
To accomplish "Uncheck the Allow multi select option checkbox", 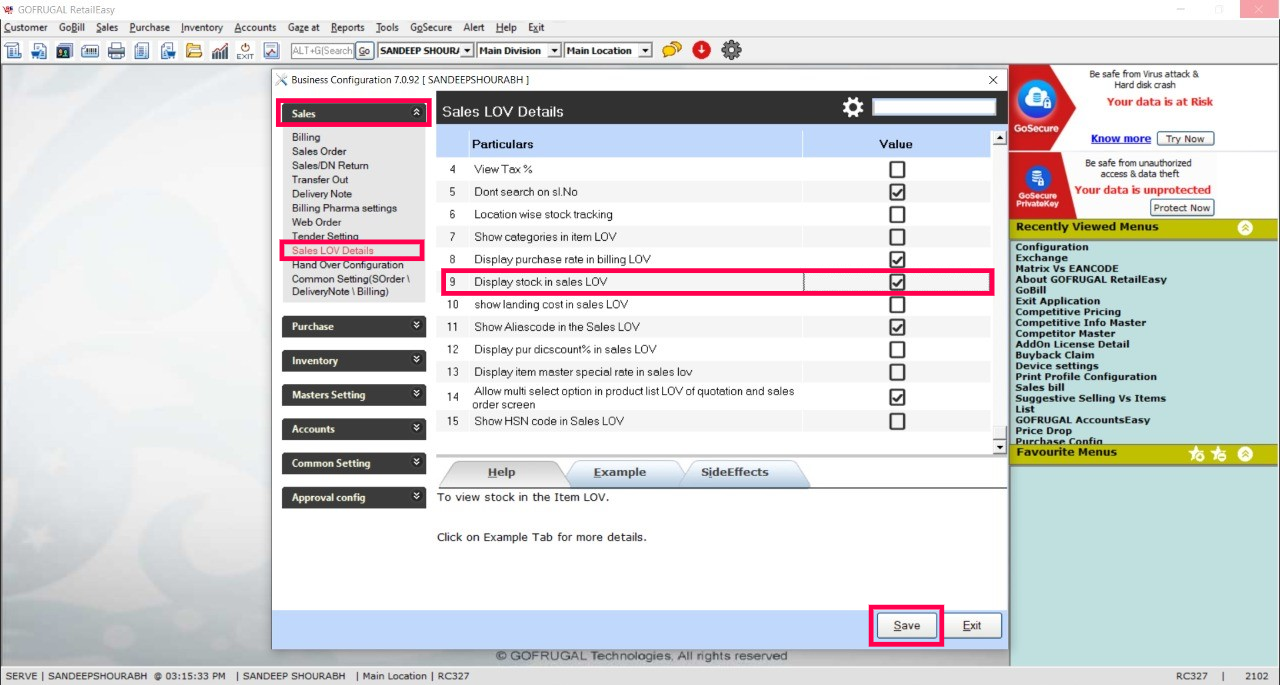I will point(897,397).
